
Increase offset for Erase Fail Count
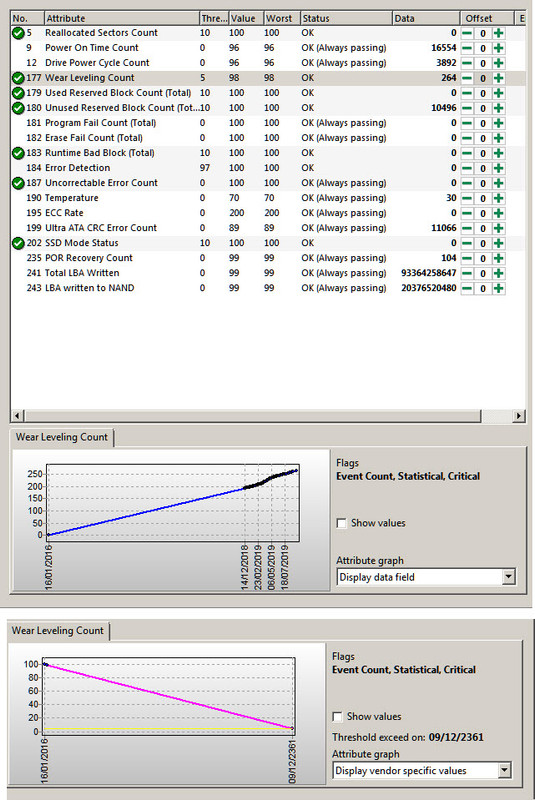[499, 138]
